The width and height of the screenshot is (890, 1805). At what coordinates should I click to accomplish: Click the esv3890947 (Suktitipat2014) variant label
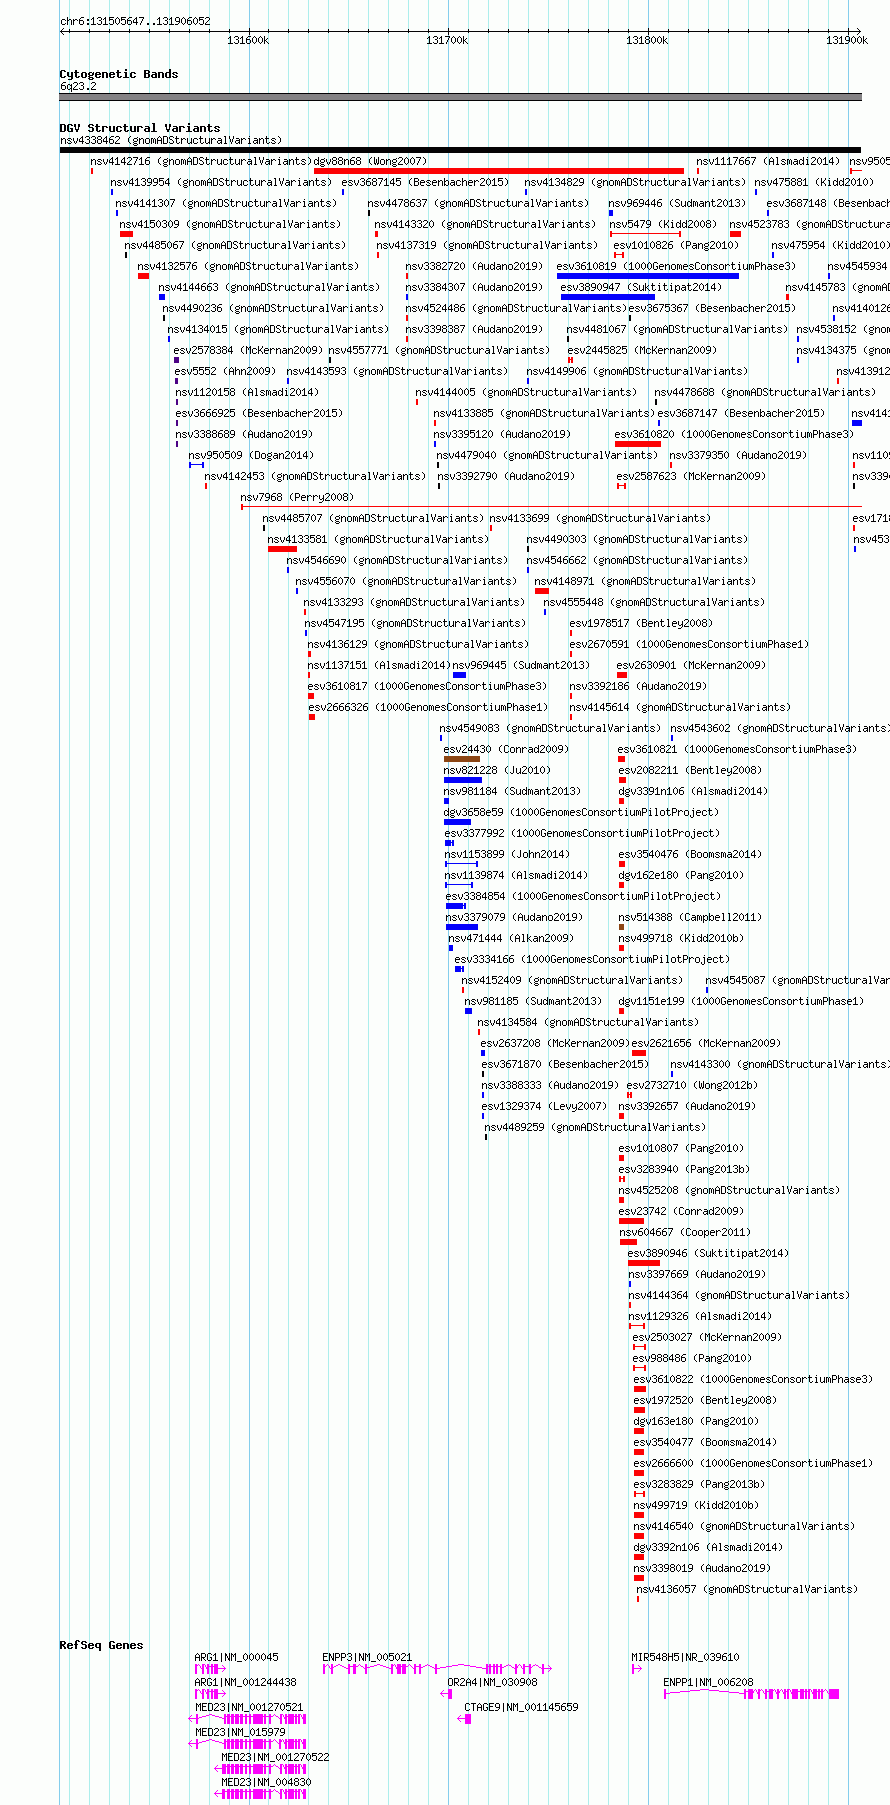tap(641, 287)
